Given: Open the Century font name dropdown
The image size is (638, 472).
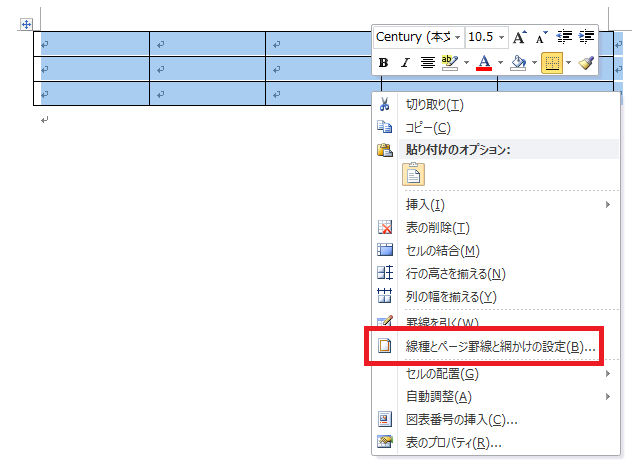Looking at the screenshot, I should point(457,37).
